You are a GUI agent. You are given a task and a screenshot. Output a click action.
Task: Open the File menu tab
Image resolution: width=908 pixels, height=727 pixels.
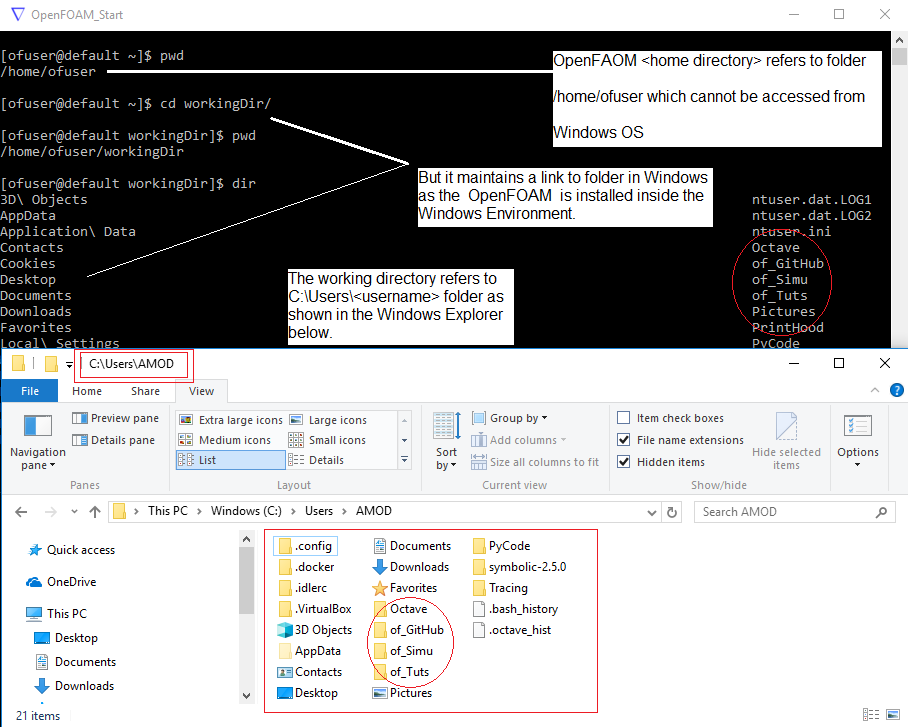click(x=30, y=391)
